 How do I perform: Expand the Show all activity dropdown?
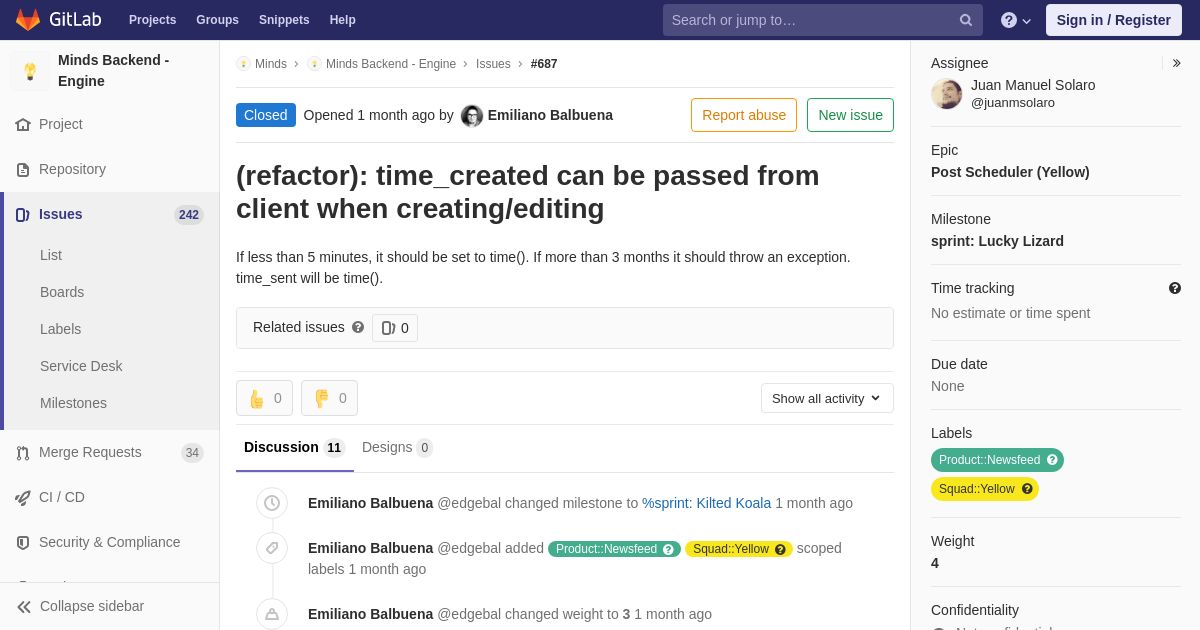[827, 398]
